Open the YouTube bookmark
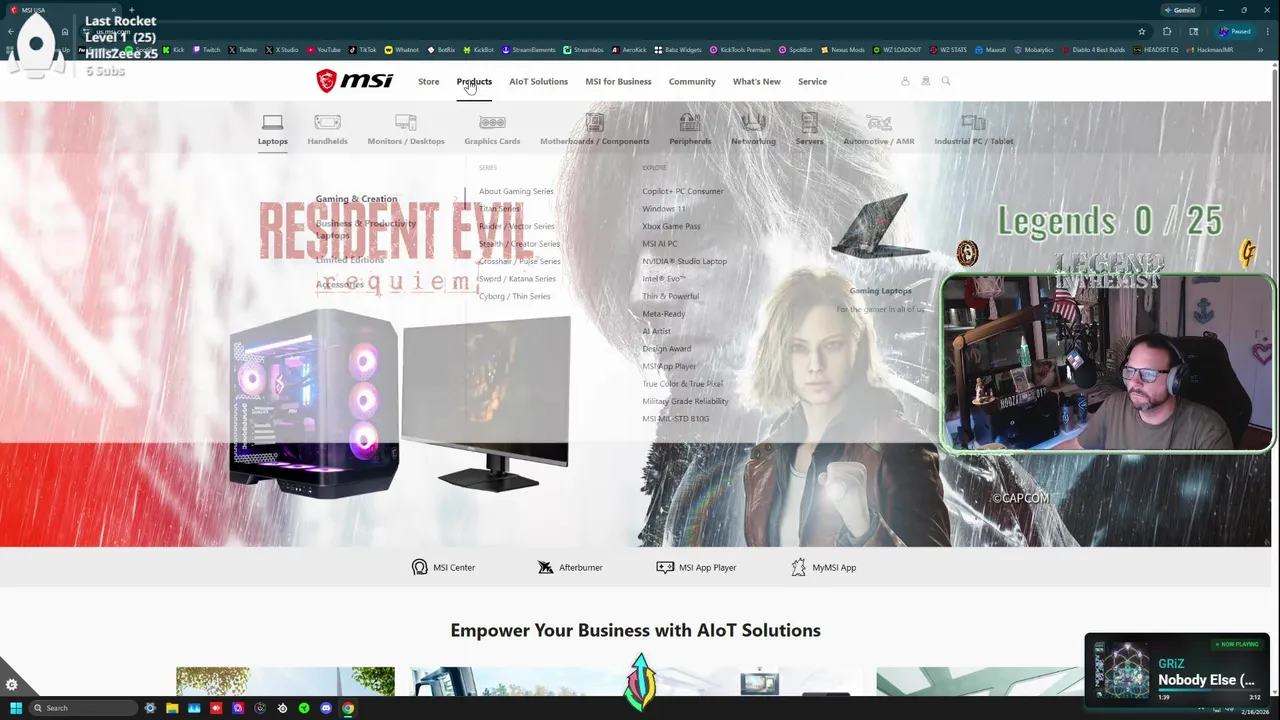Viewport: 1280px width, 720px height. tap(324, 50)
